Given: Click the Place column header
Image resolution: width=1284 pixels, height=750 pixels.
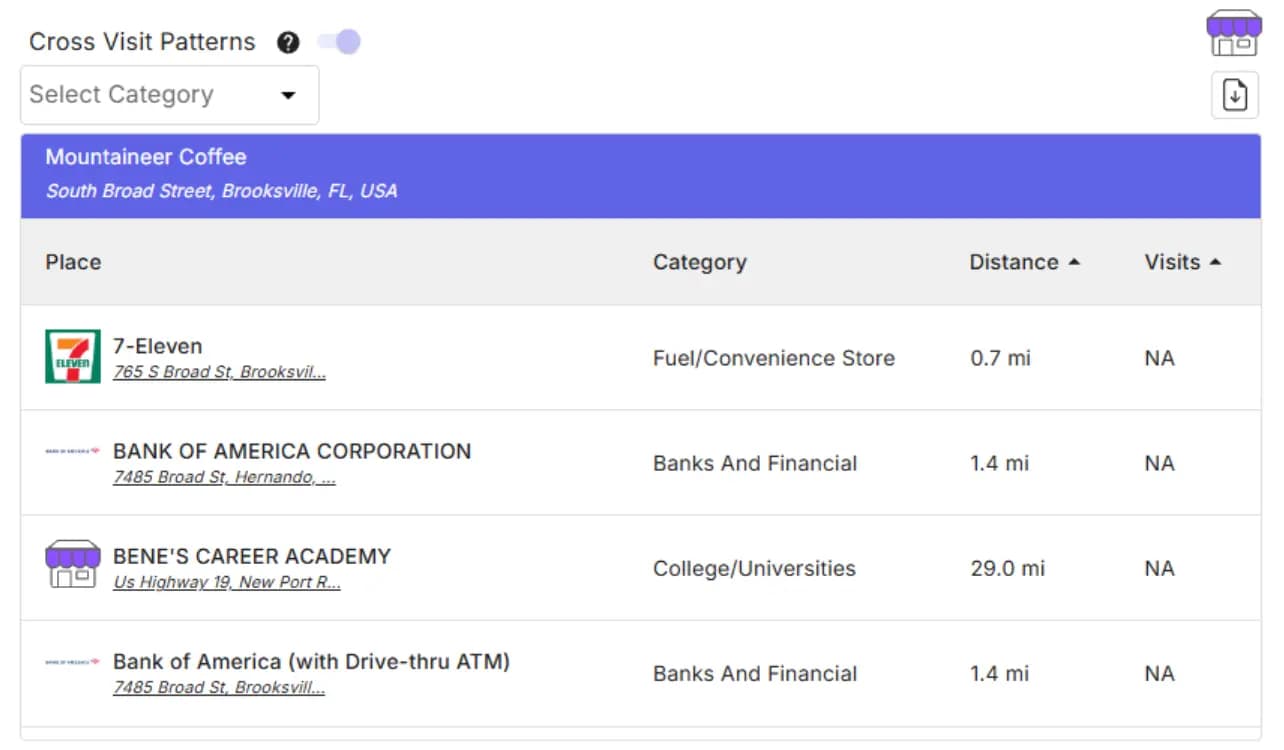Looking at the screenshot, I should (73, 262).
